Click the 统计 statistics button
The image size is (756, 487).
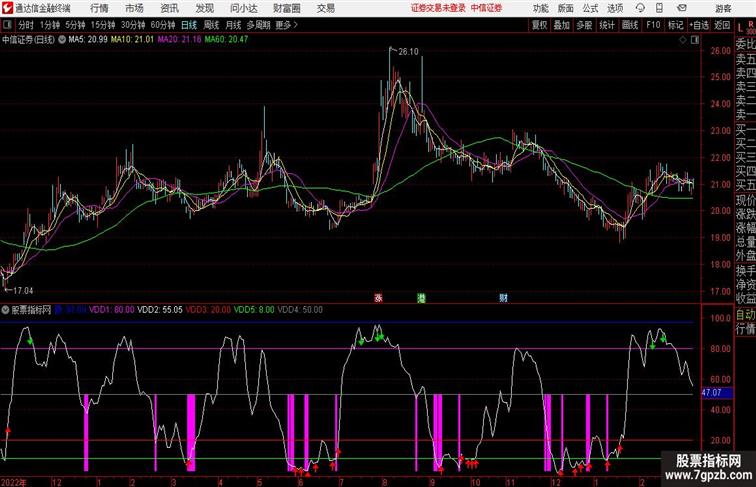coord(607,25)
